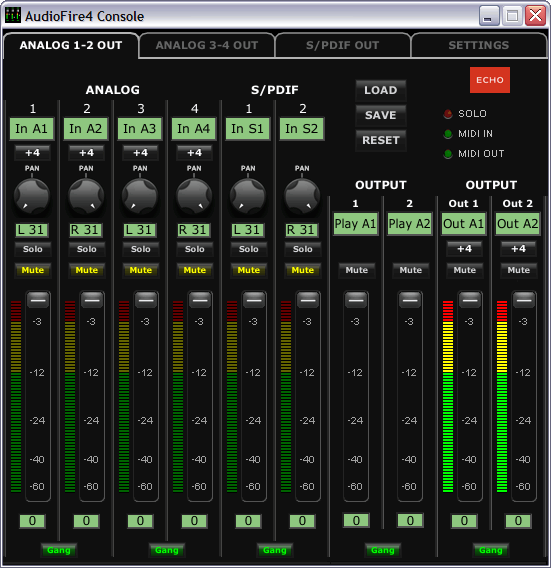
Task: Unmute the In A4 channel
Action: [x=195, y=270]
